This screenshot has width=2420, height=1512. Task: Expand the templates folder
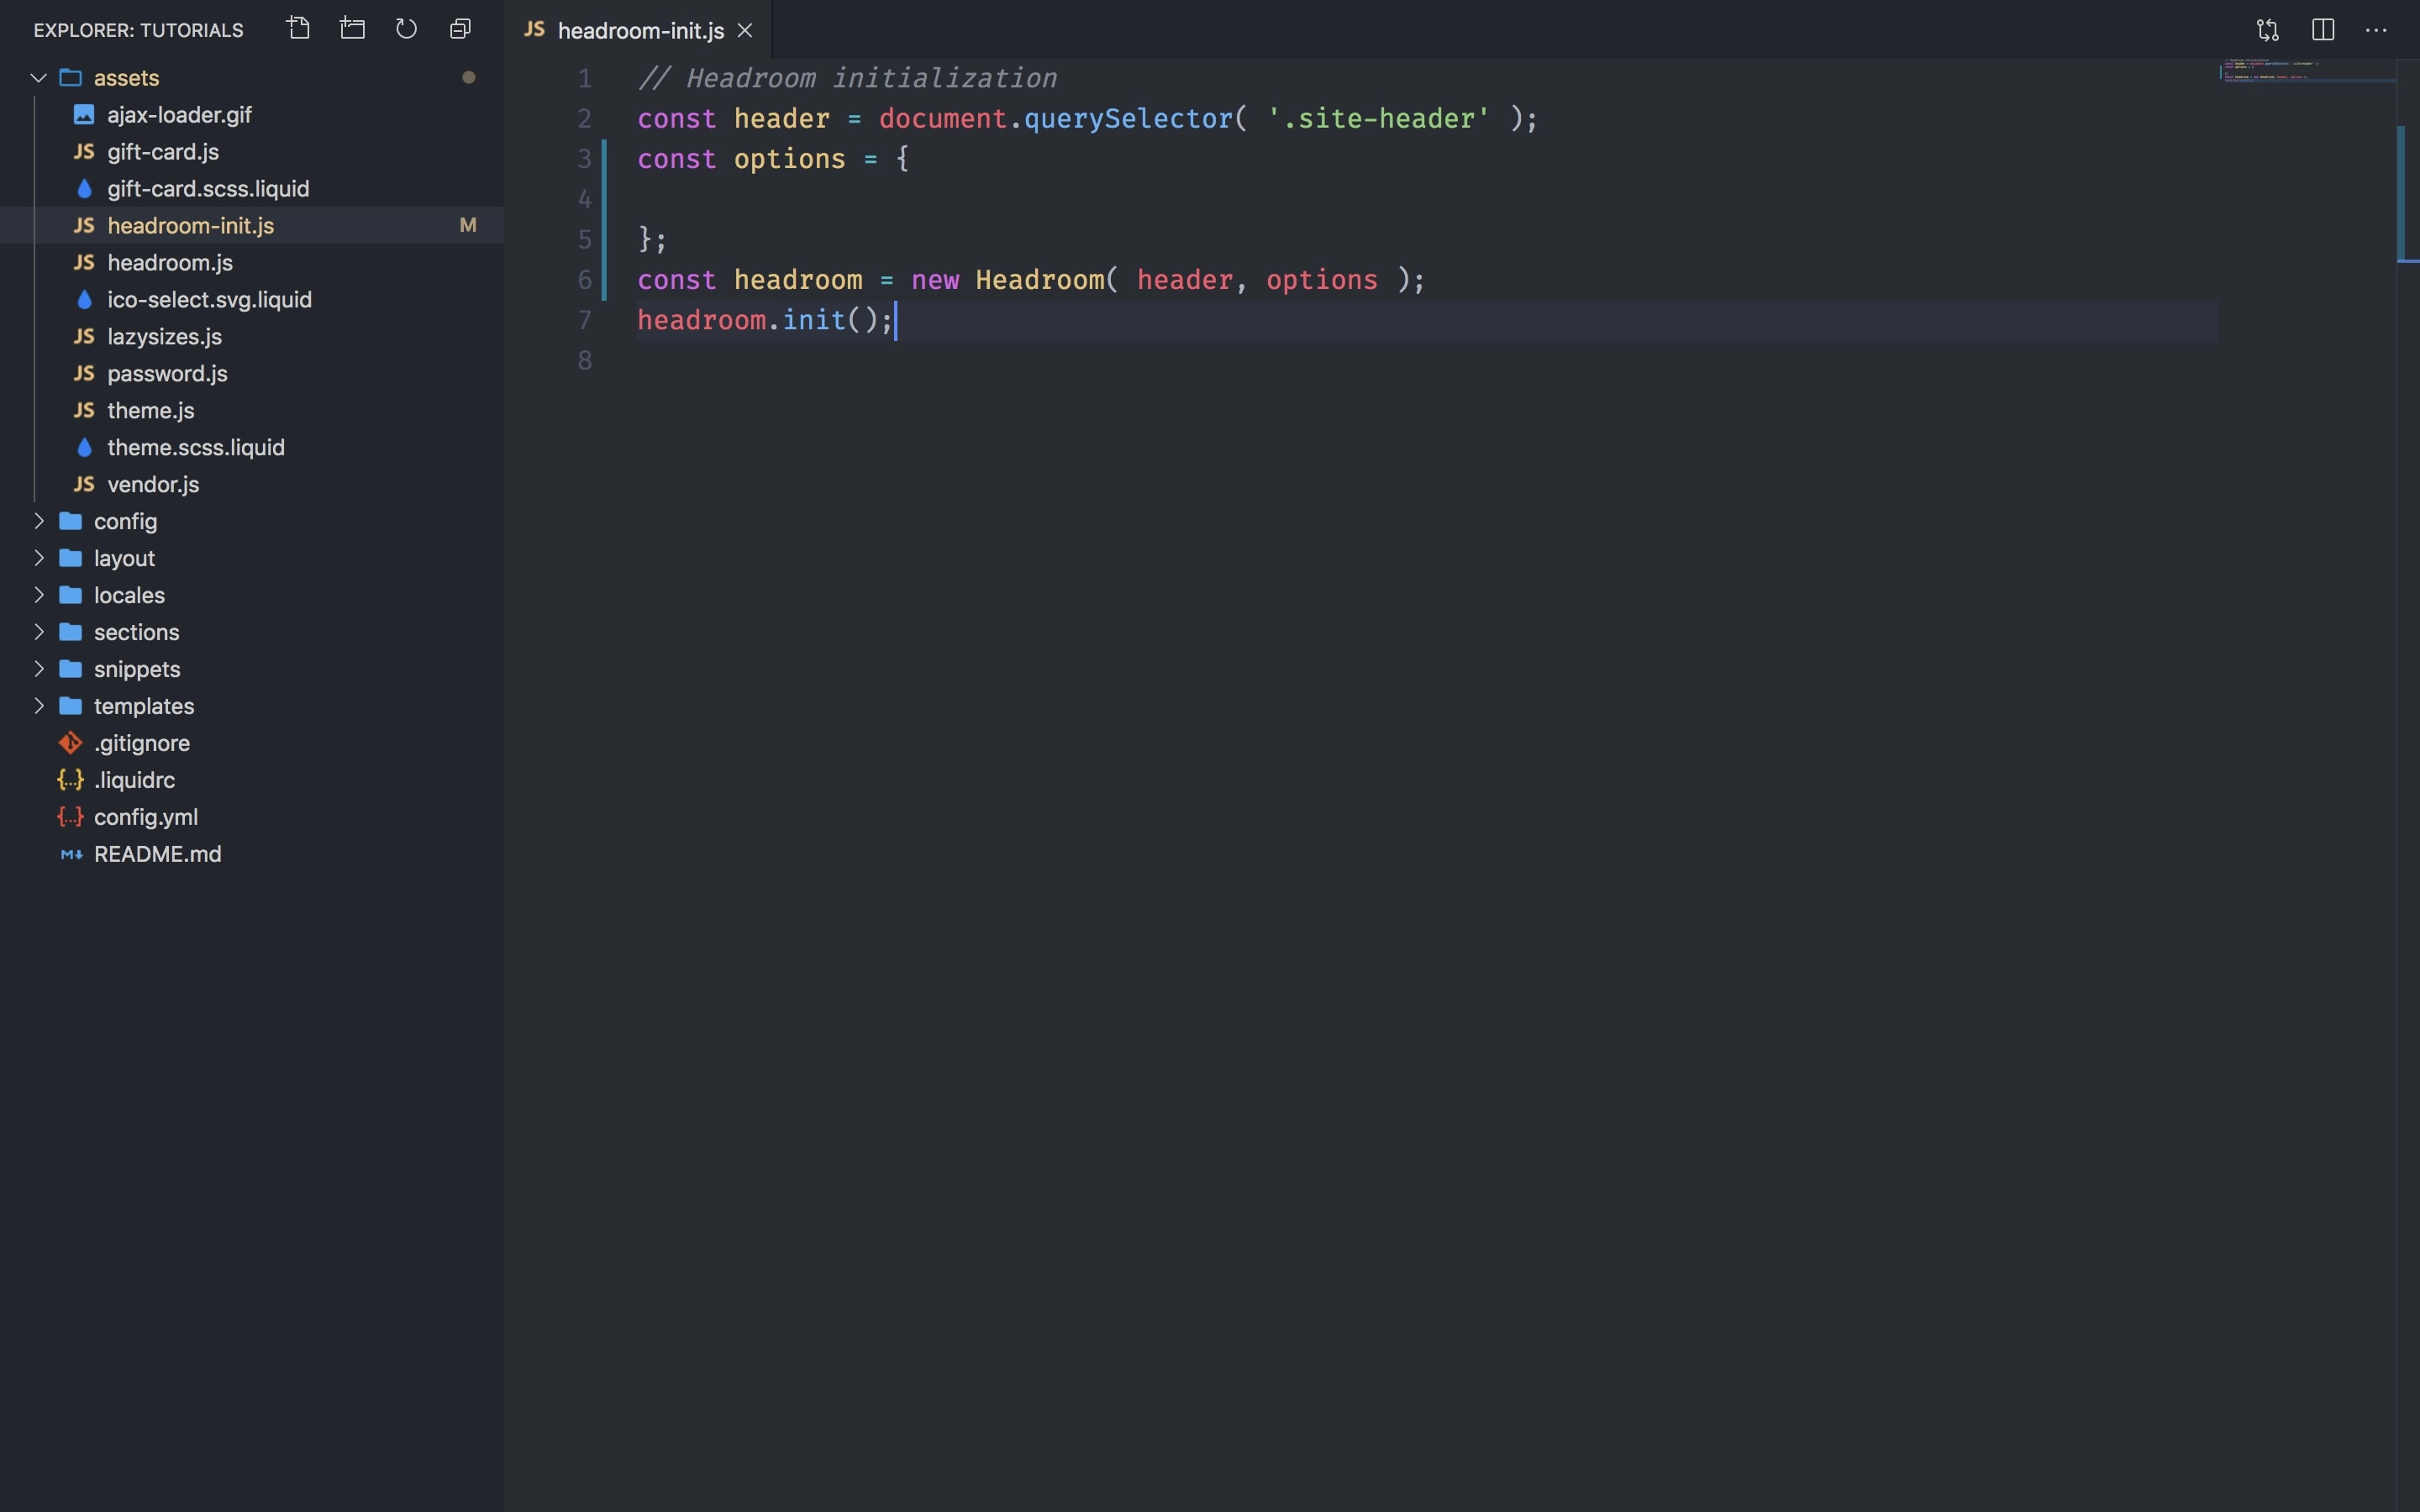tap(39, 705)
